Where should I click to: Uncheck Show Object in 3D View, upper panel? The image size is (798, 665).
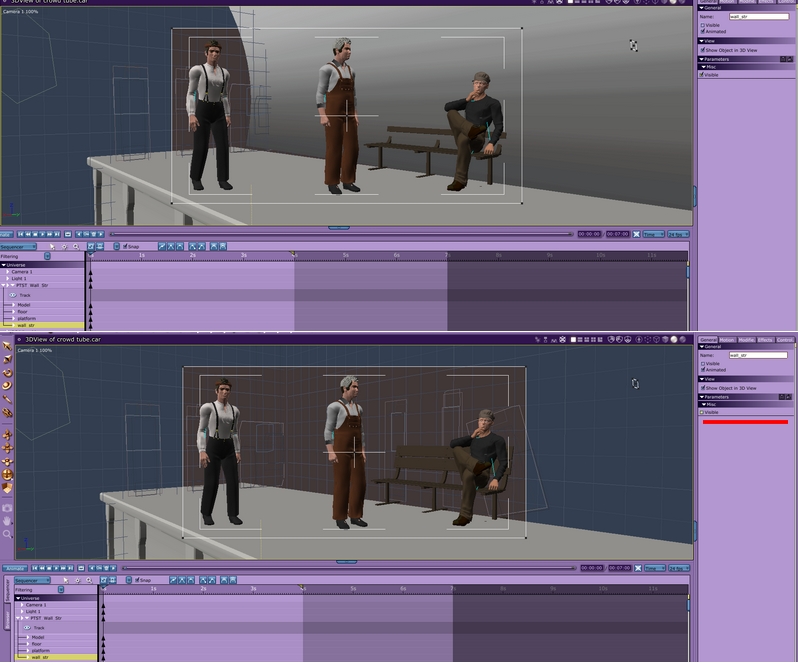tap(703, 50)
